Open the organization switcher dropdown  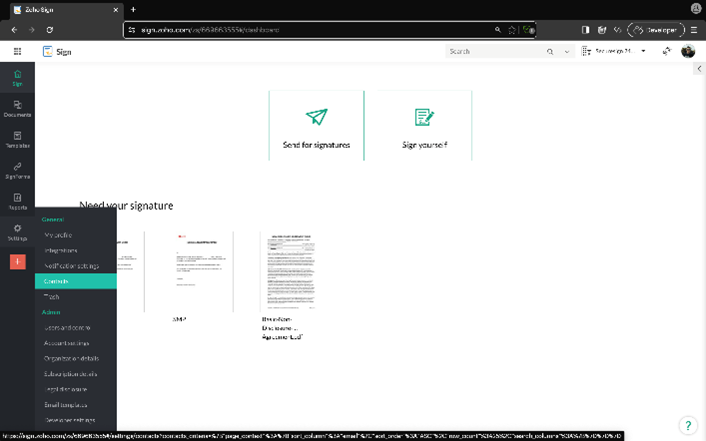tap(620, 51)
